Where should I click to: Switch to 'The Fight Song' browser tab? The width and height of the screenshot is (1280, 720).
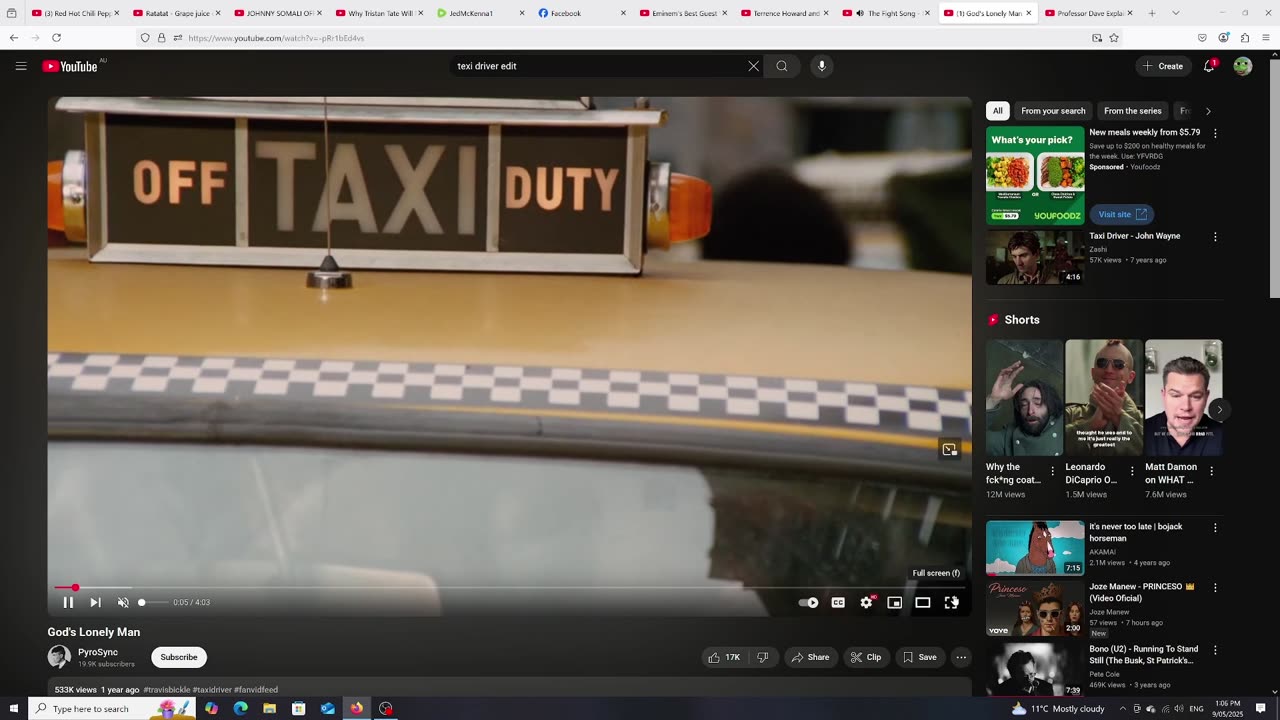(x=885, y=13)
